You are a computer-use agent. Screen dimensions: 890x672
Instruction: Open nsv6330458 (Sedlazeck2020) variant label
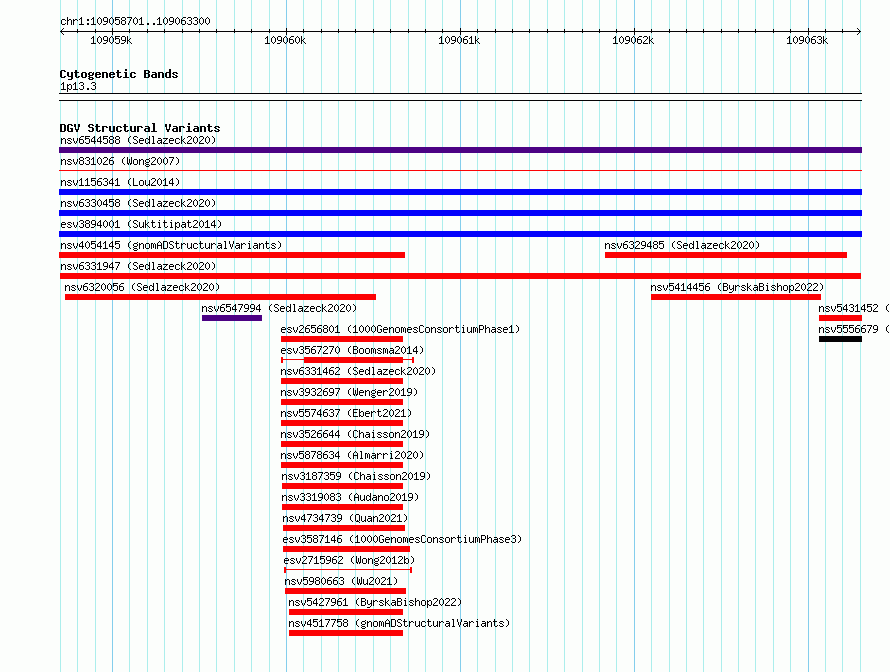point(138,203)
